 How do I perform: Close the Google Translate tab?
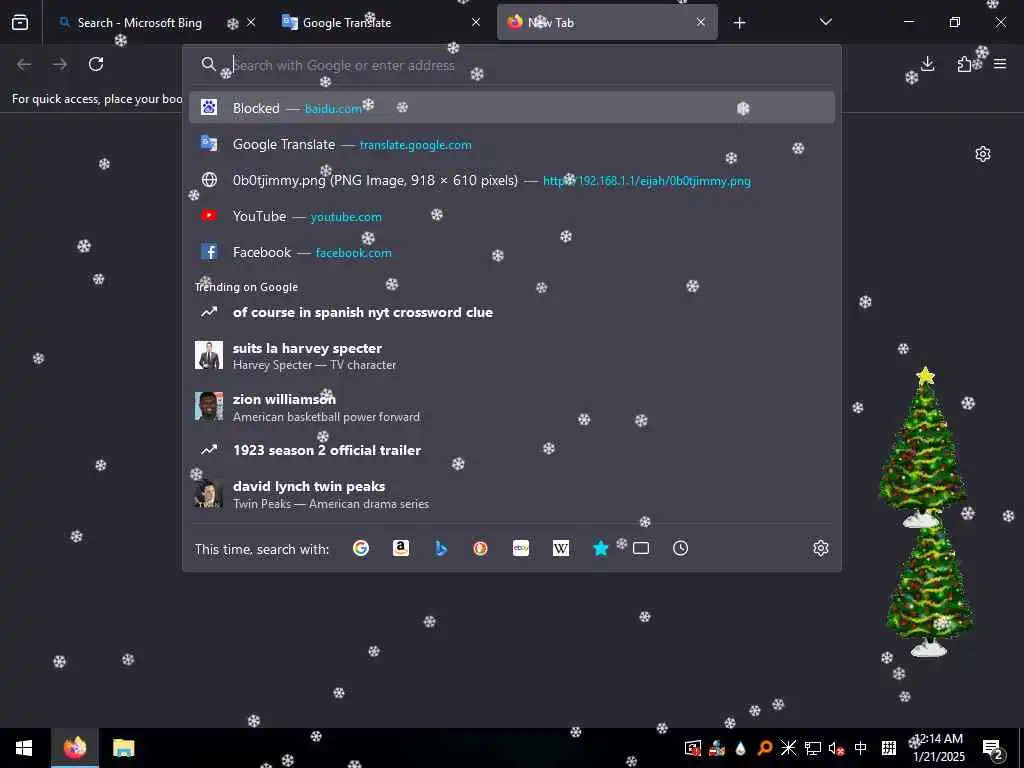click(476, 22)
